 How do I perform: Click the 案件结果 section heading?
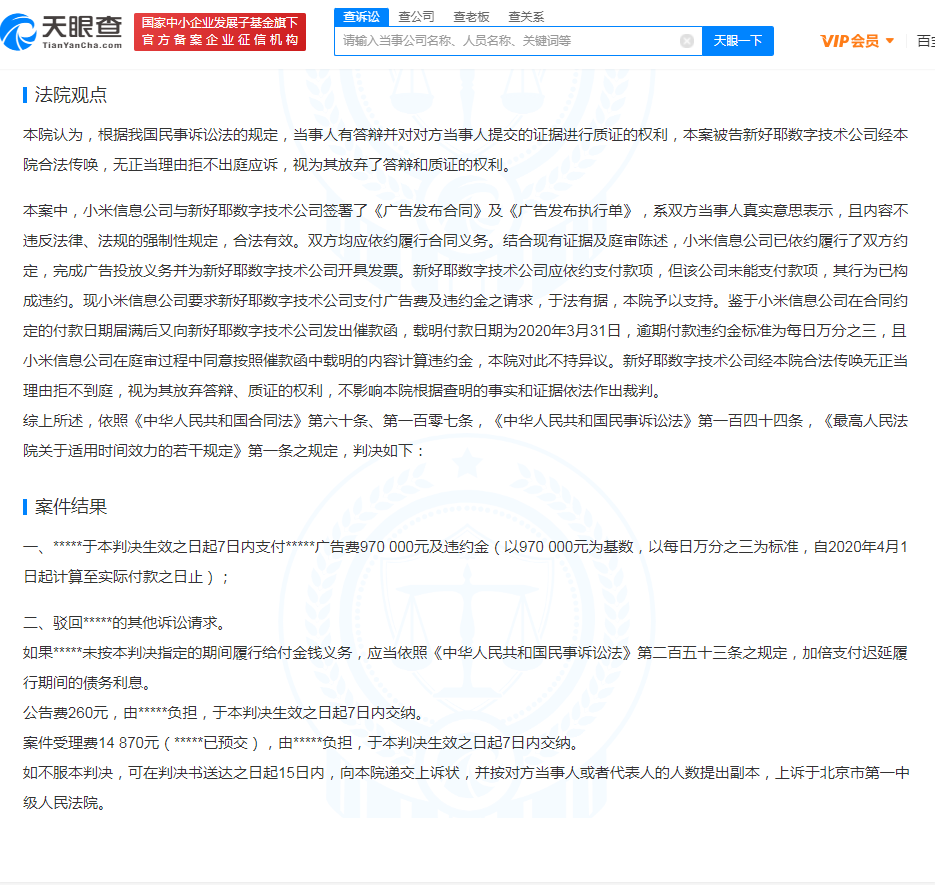[x=70, y=507]
